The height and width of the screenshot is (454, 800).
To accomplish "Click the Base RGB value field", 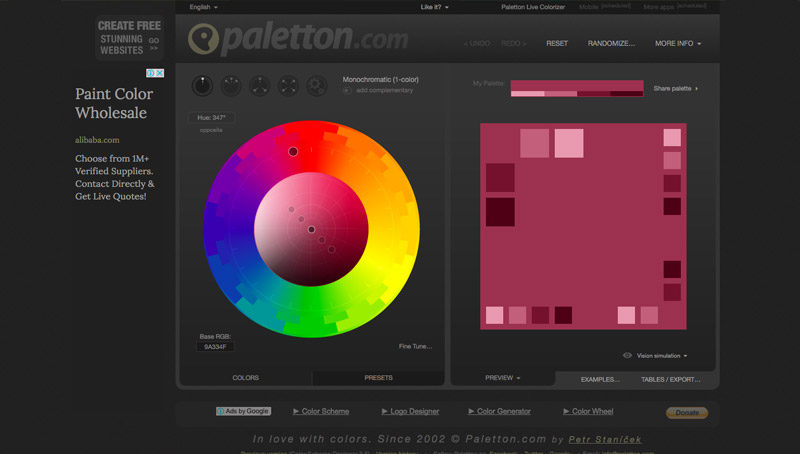I will click(x=216, y=347).
